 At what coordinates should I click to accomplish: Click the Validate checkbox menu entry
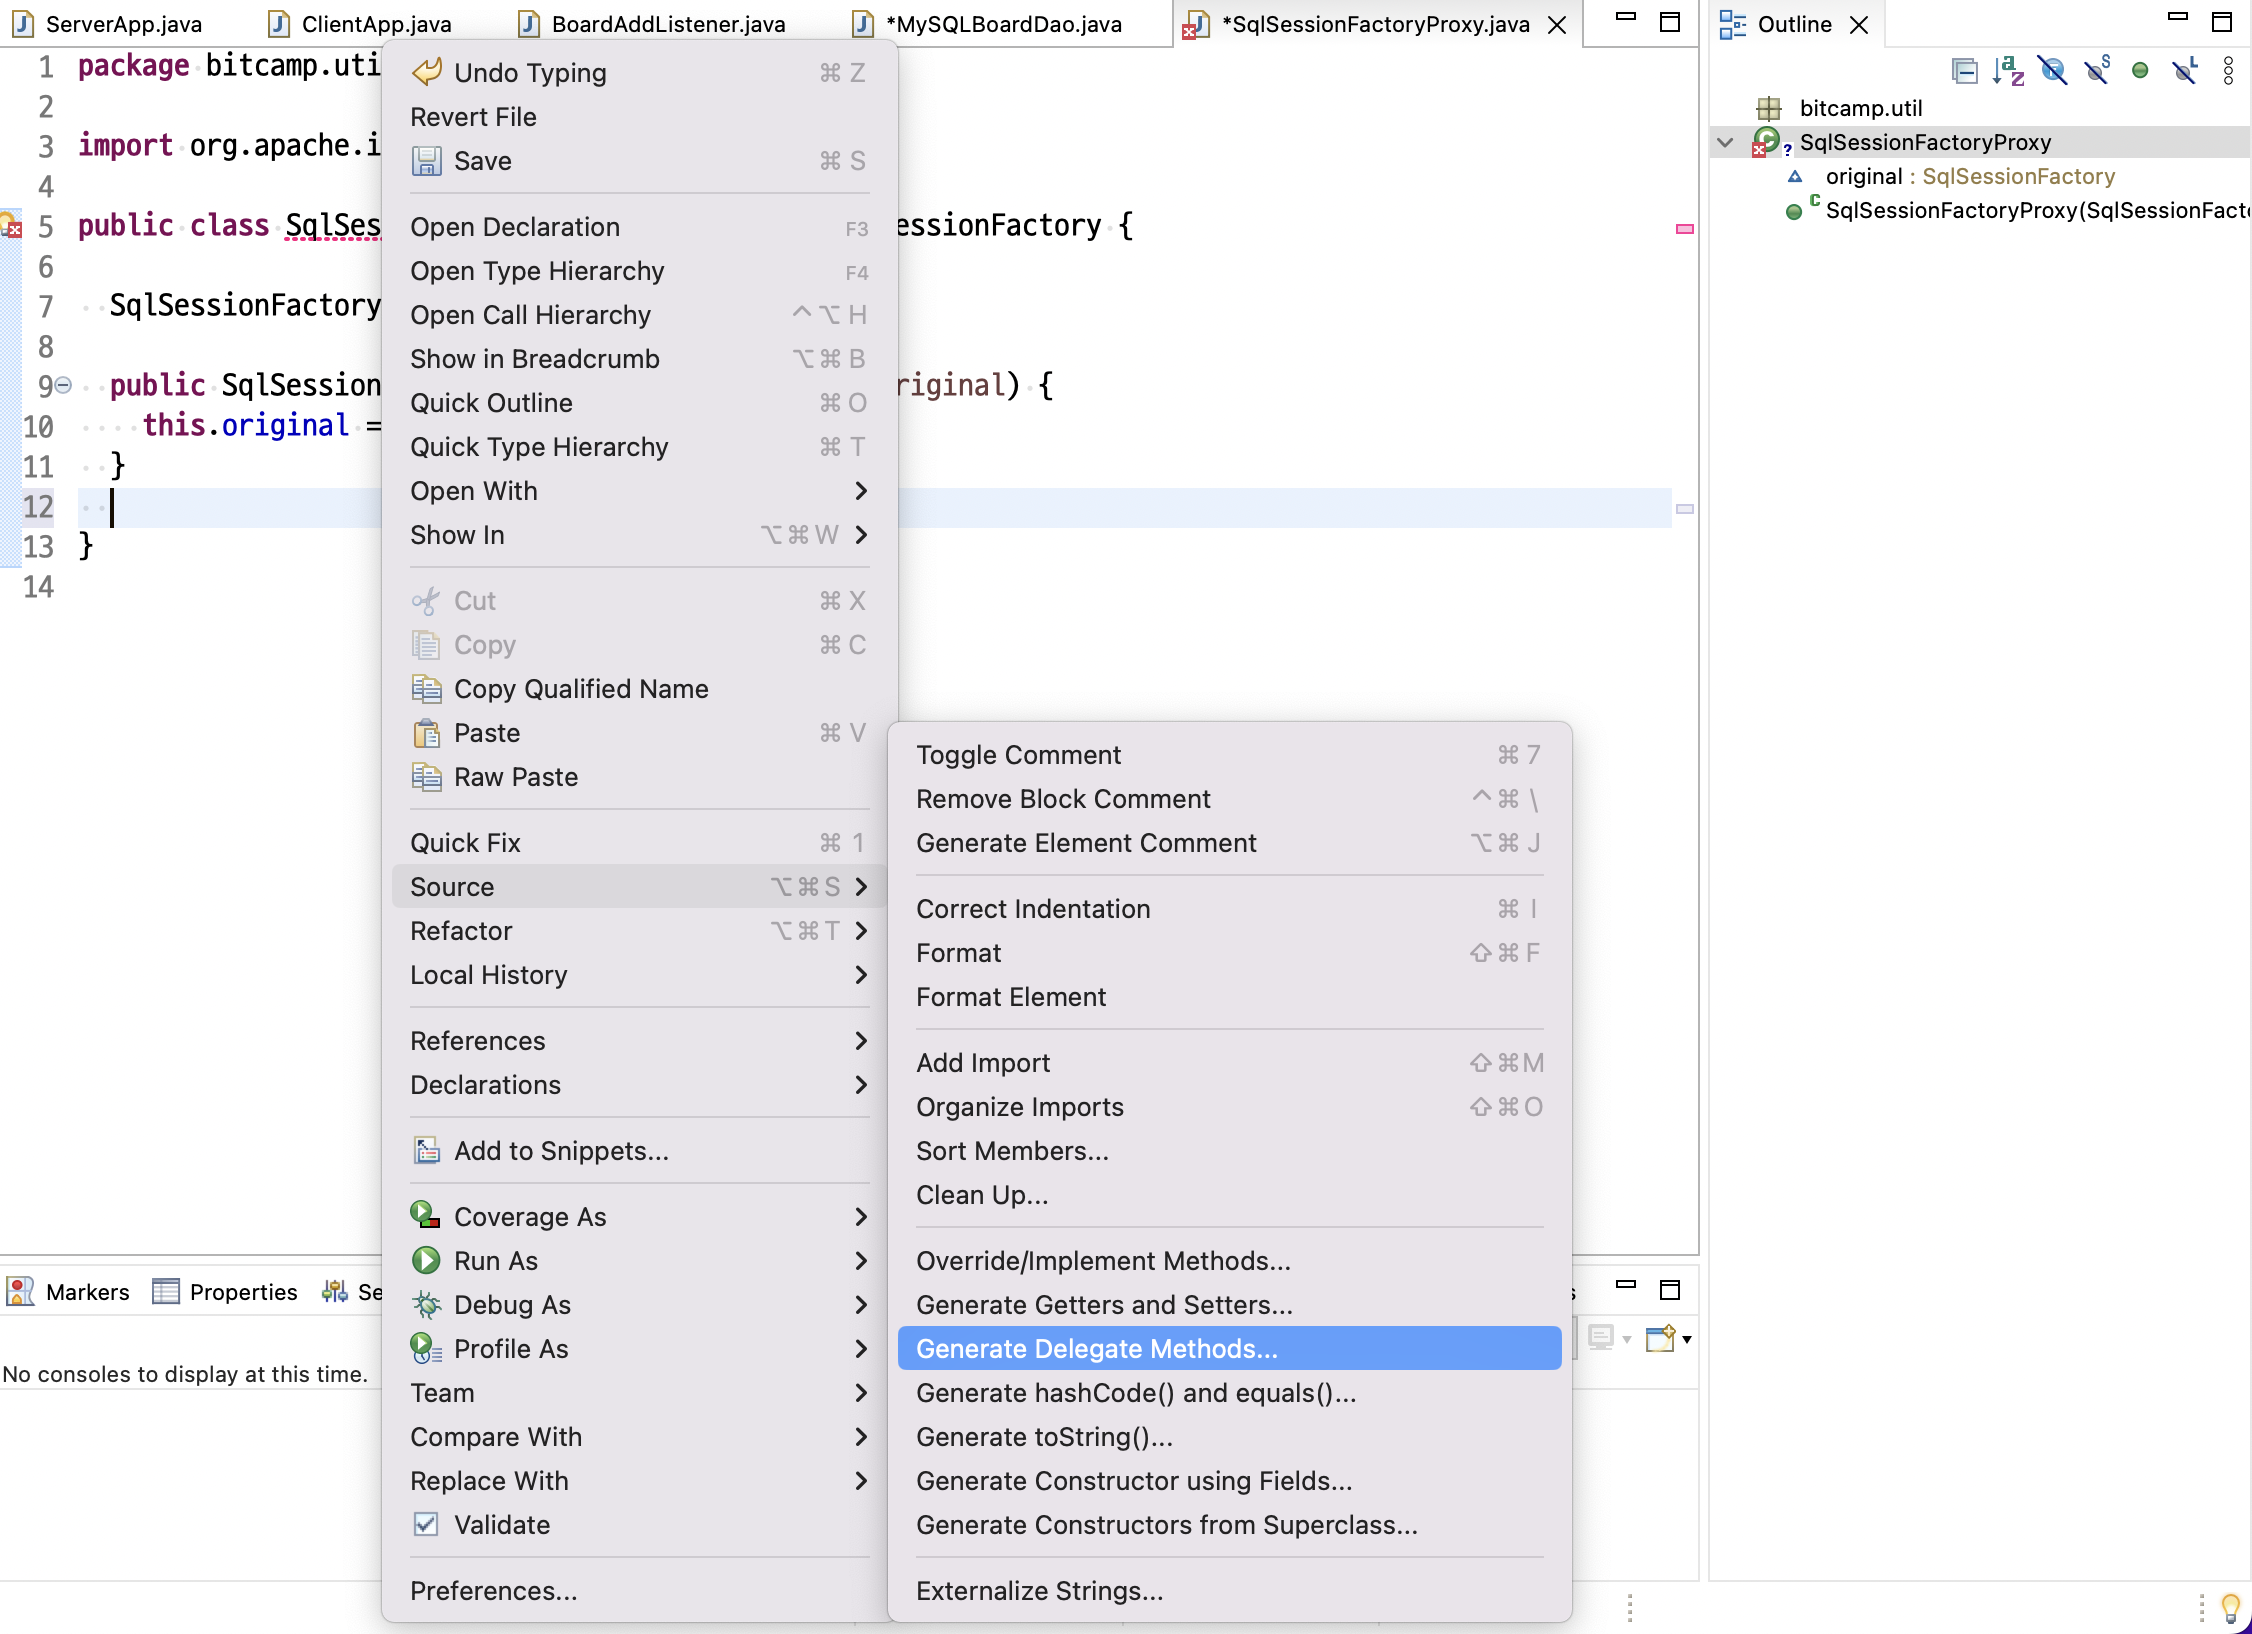501,1525
